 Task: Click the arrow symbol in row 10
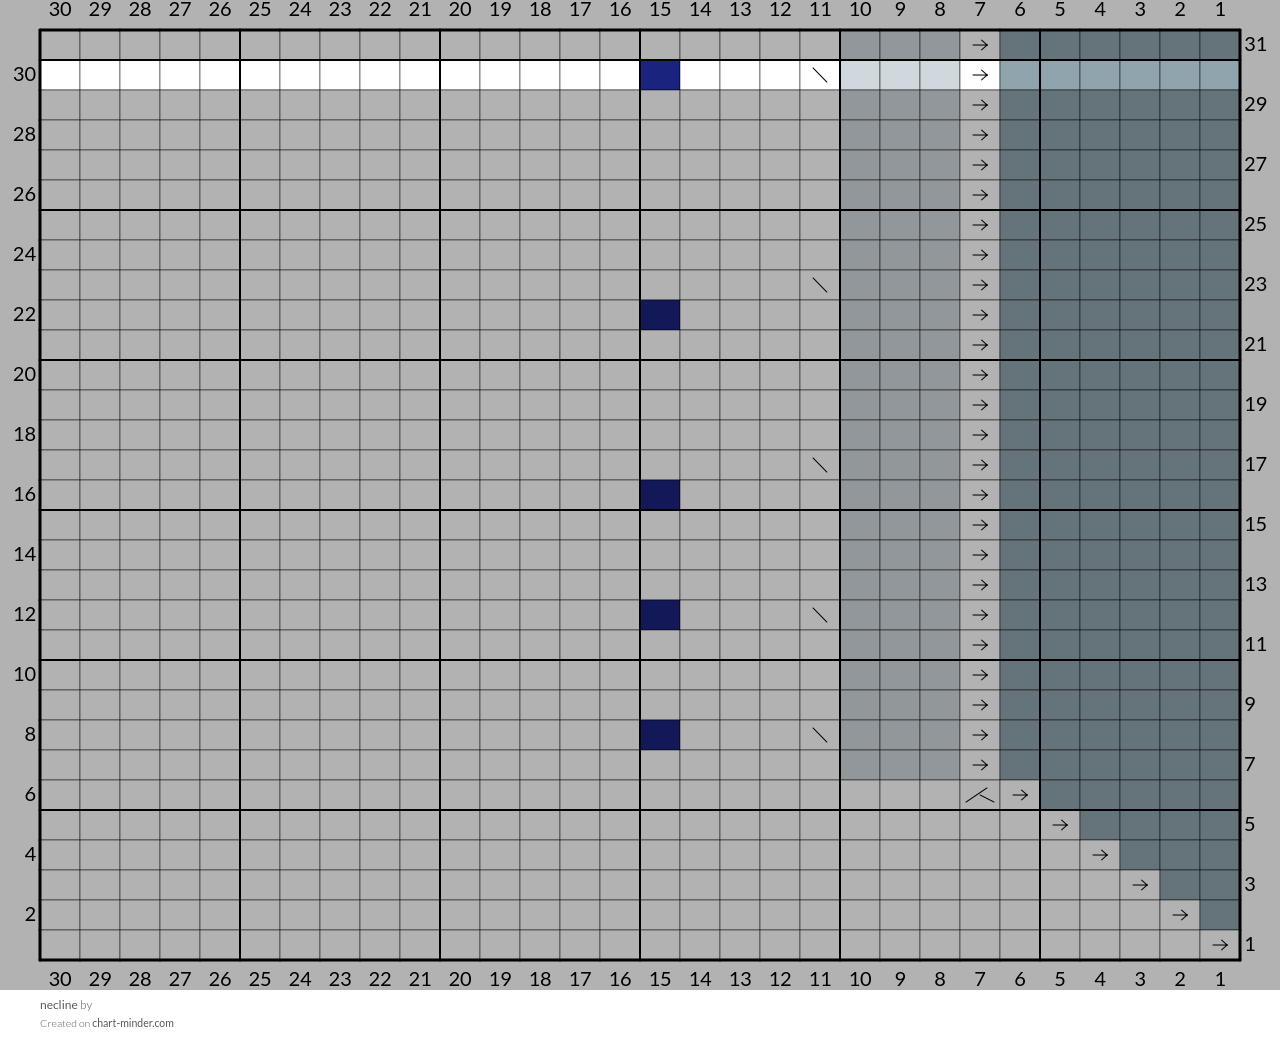coord(980,675)
